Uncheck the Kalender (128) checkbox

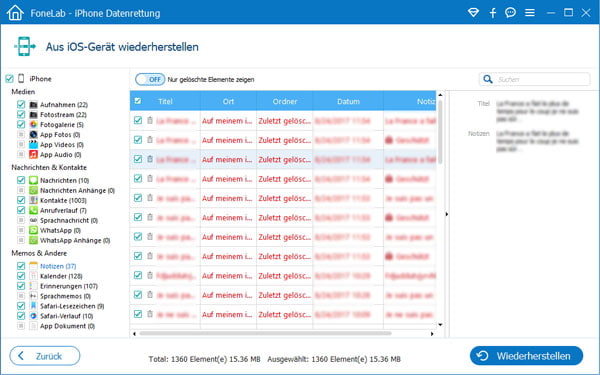[x=21, y=276]
